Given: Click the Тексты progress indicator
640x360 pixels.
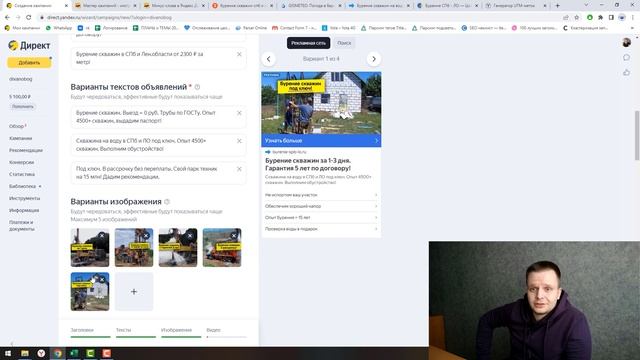Looking at the screenshot, I should point(136,333).
